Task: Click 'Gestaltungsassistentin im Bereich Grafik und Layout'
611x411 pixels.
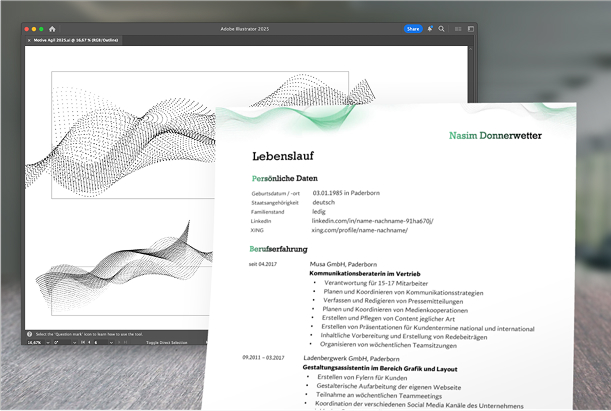Action: tap(380, 368)
